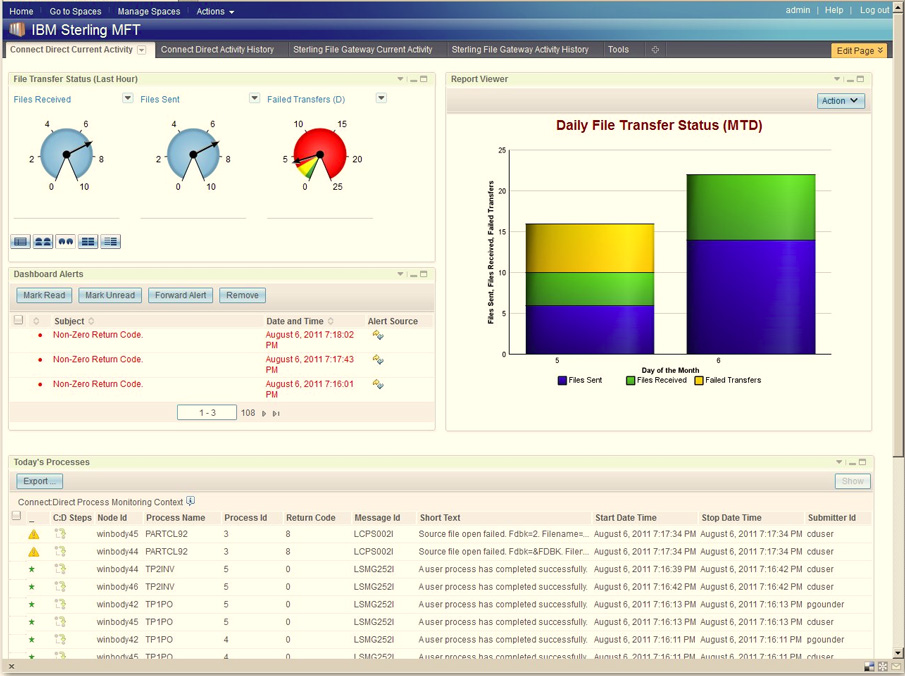This screenshot has width=905, height=676.
Task: Click the C:D Steps icon for the winbody44 PARTCL92 row
Action: click(60, 551)
